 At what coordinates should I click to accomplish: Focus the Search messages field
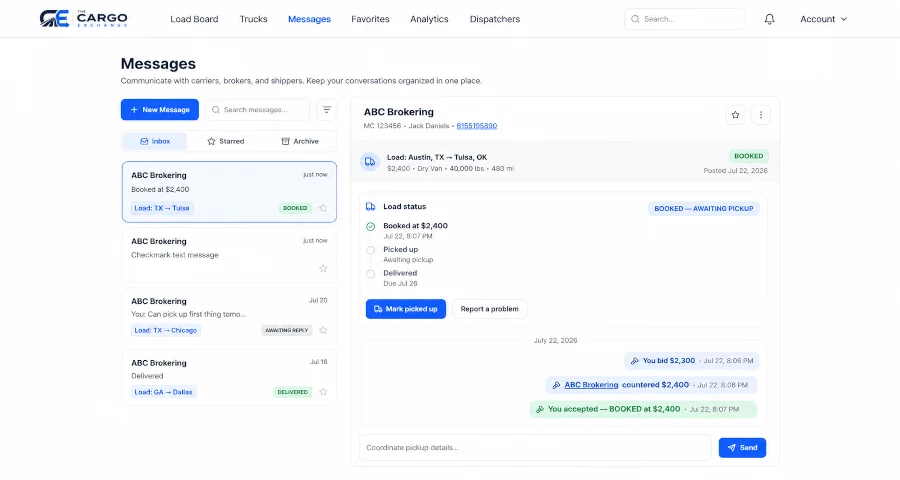pos(257,110)
